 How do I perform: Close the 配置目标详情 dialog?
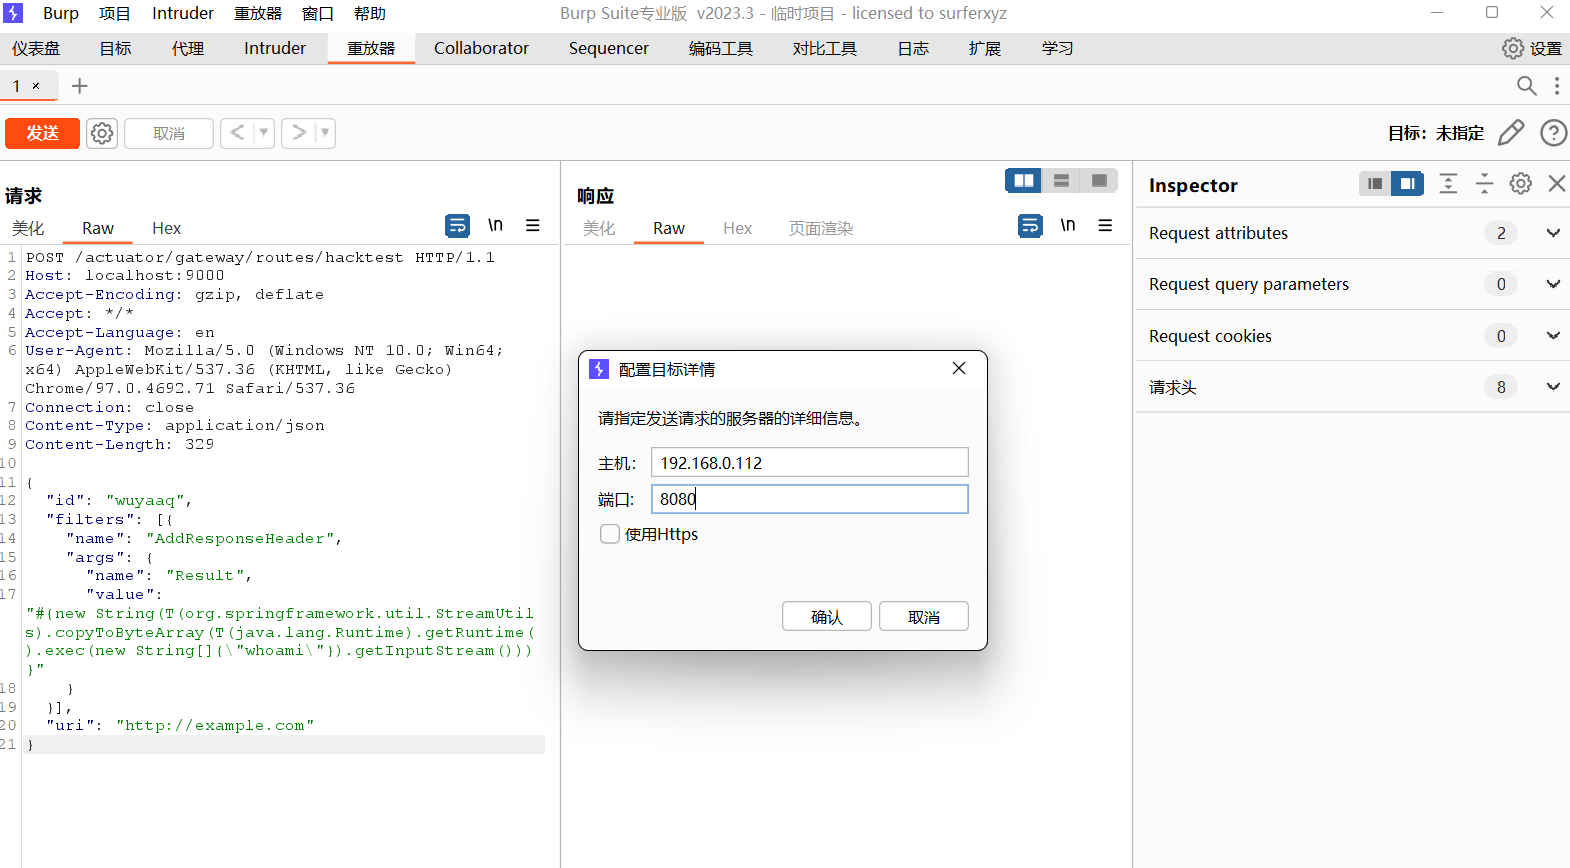pos(959,368)
